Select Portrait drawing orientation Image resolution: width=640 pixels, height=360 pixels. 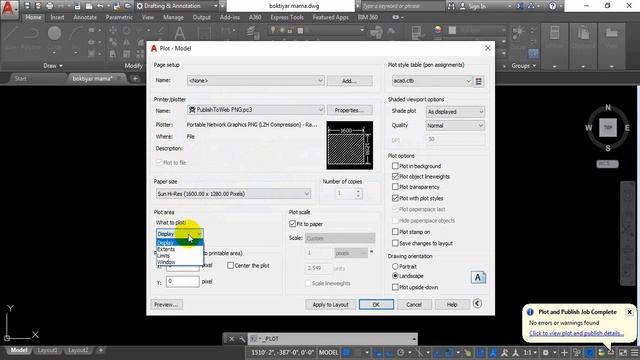click(395, 266)
